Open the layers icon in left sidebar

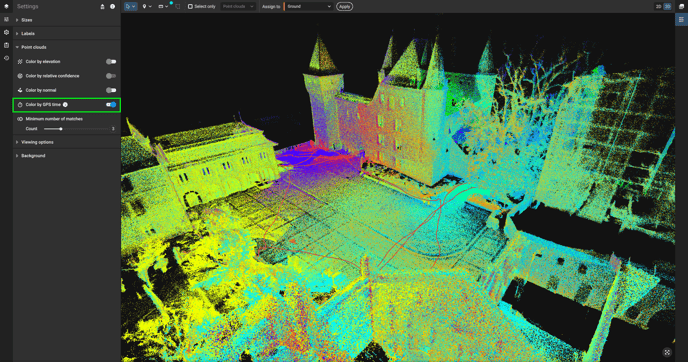tap(6, 19)
